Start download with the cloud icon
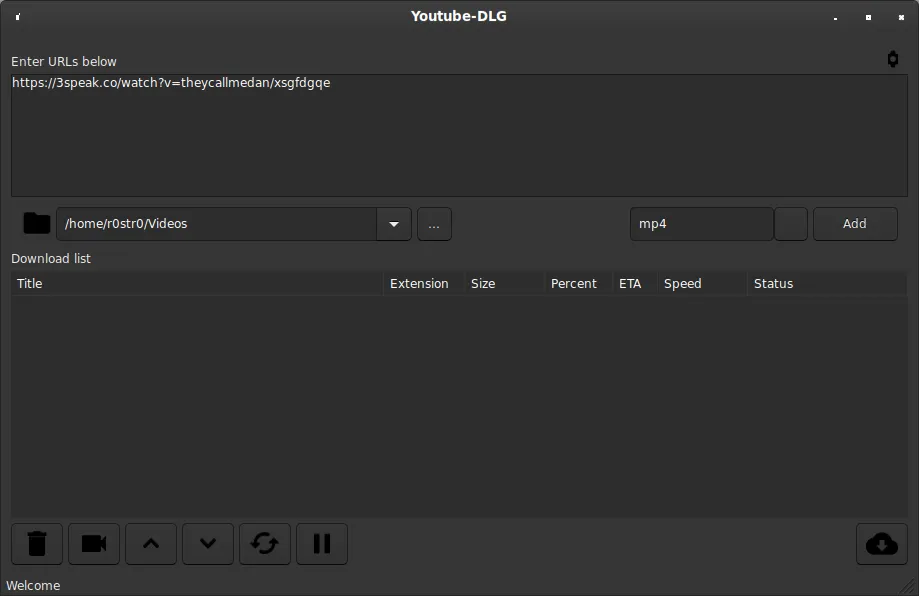The image size is (919, 596). (x=881, y=544)
